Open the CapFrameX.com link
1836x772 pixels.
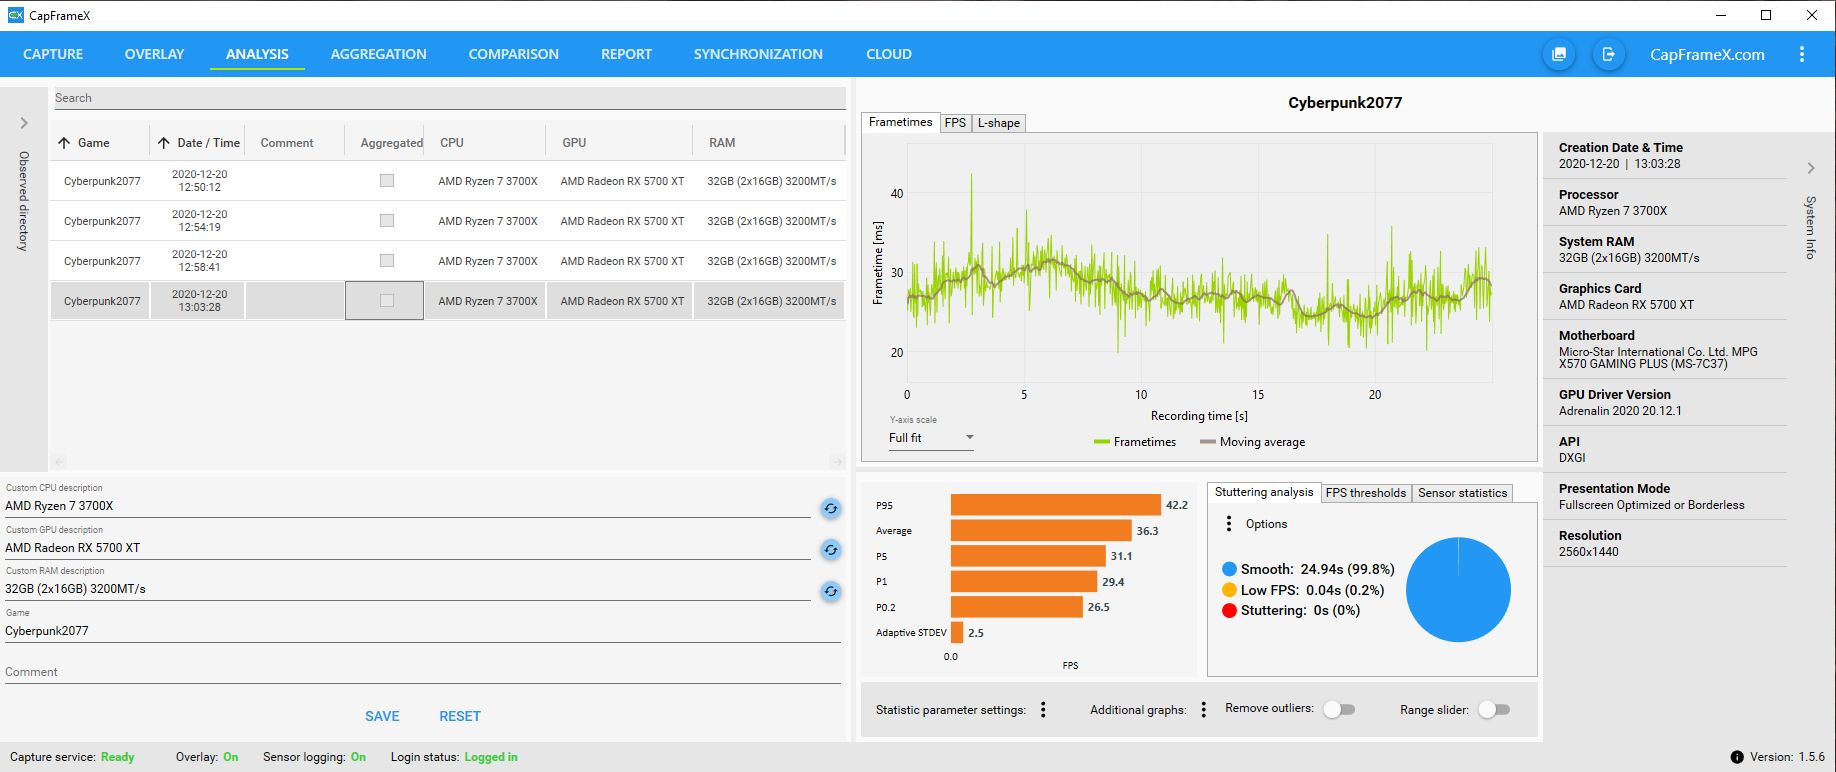click(1707, 54)
